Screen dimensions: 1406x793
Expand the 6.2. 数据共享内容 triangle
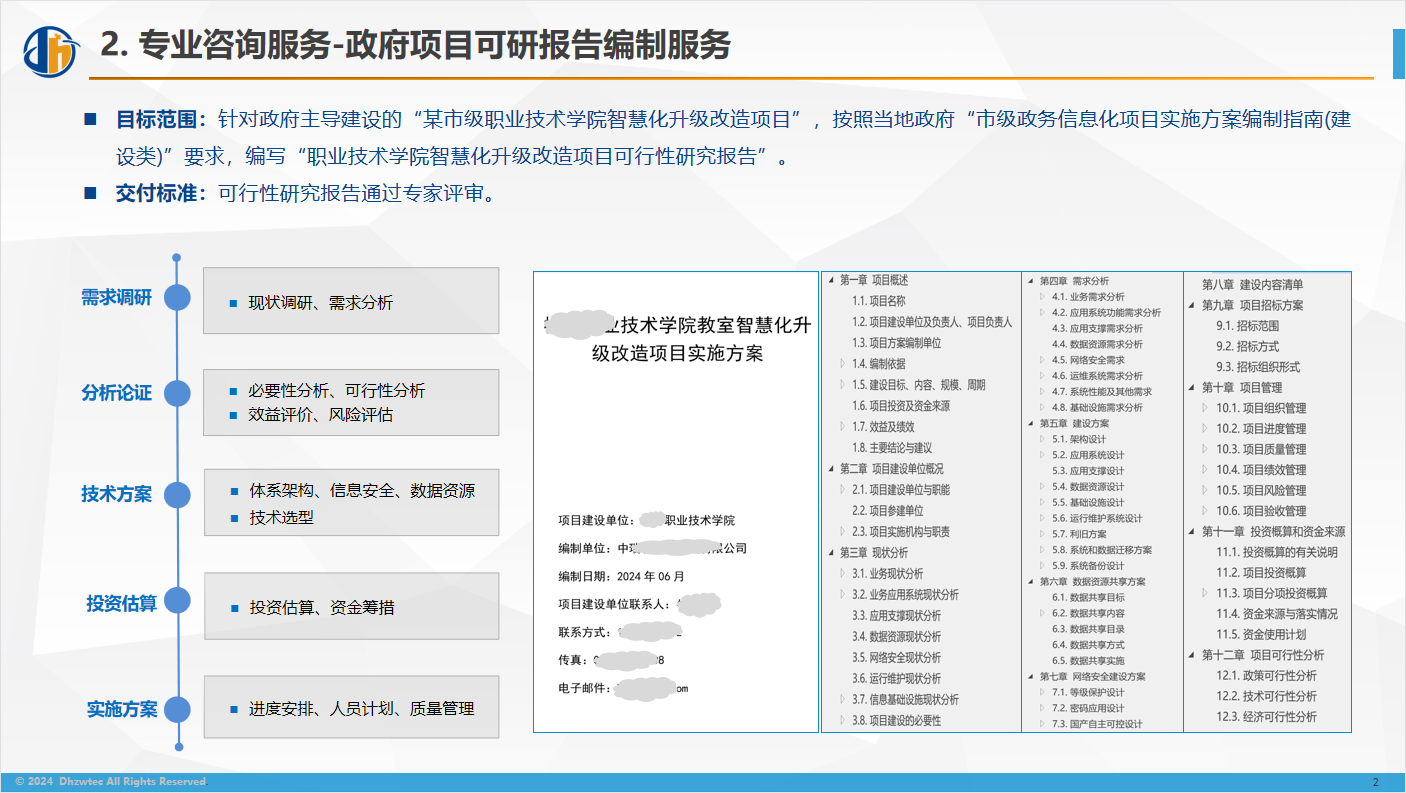[x=1043, y=614]
